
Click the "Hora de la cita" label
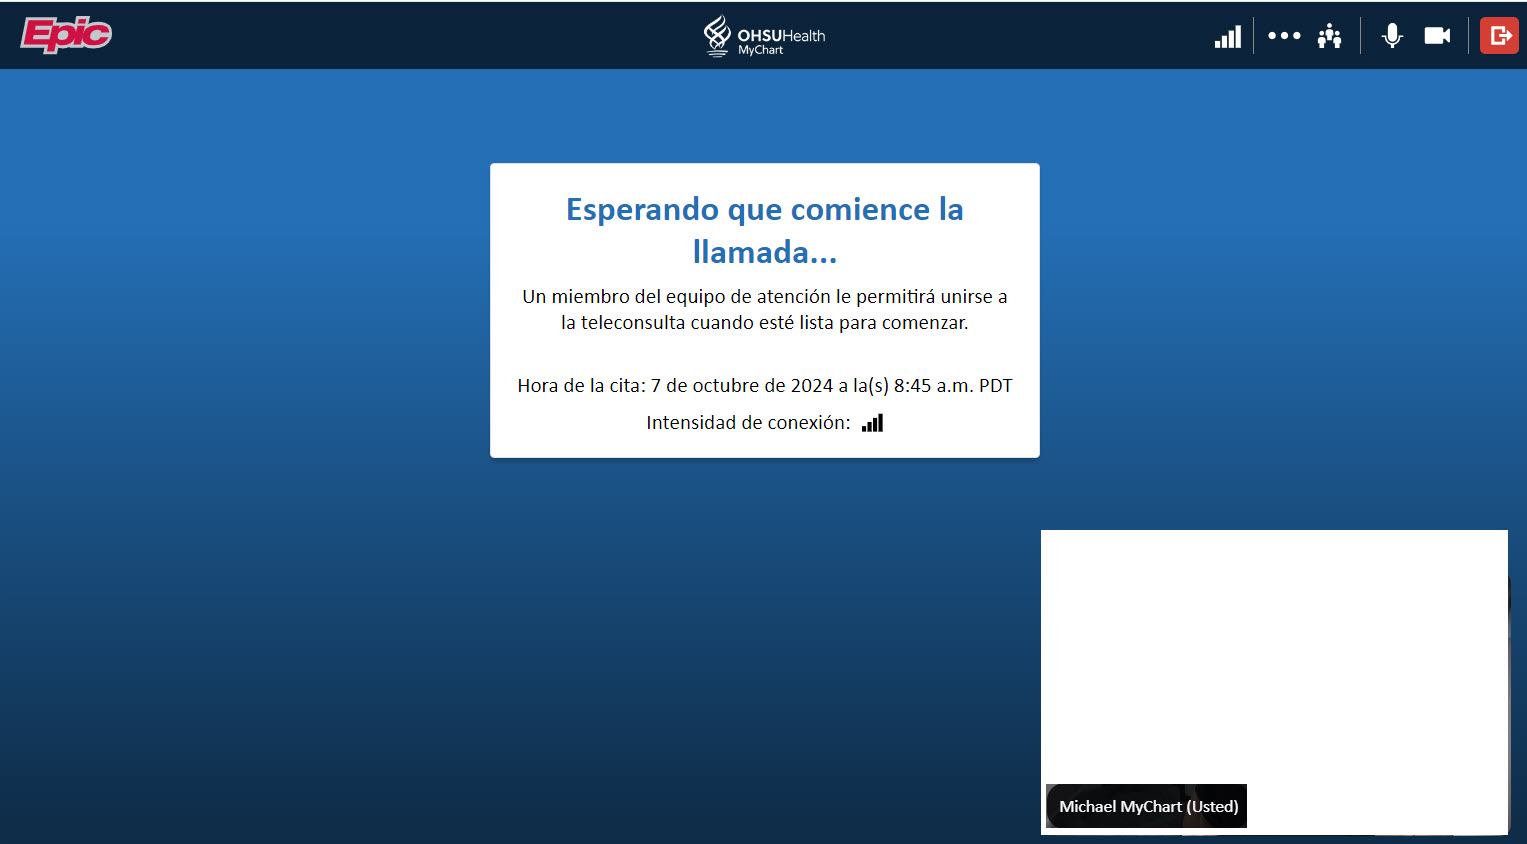(x=580, y=386)
